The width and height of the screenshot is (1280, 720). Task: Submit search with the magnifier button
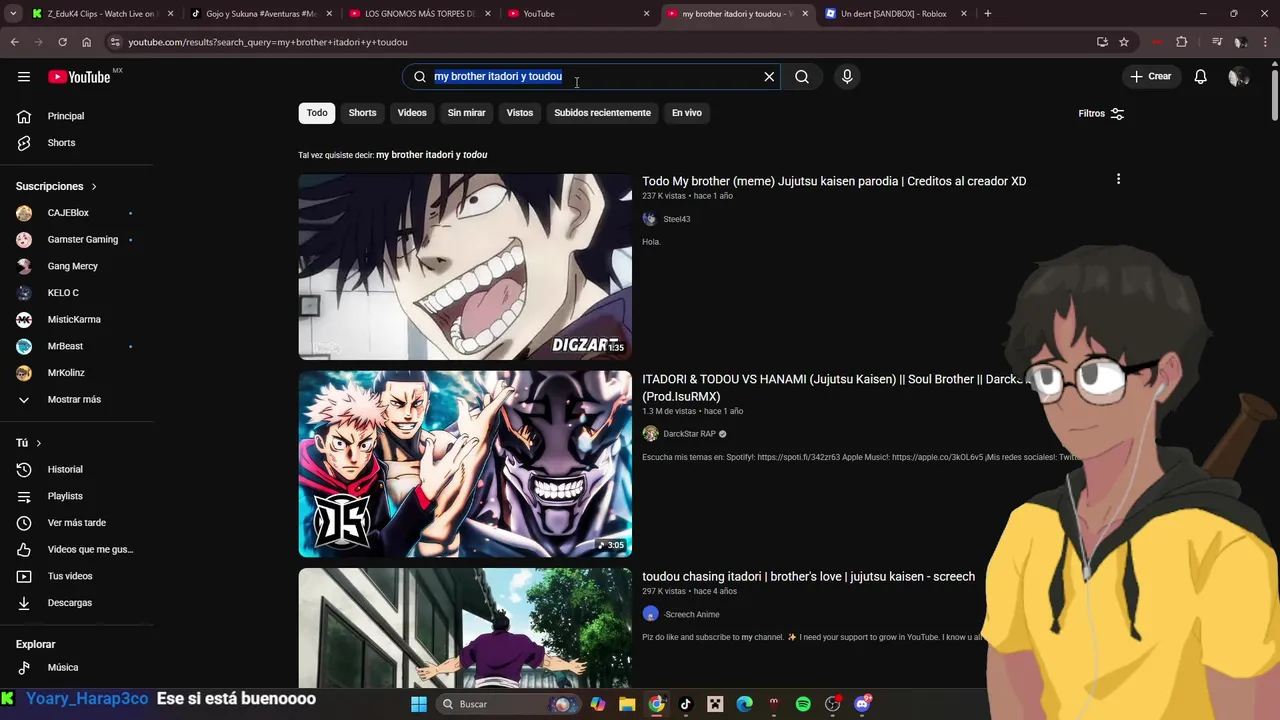click(802, 77)
